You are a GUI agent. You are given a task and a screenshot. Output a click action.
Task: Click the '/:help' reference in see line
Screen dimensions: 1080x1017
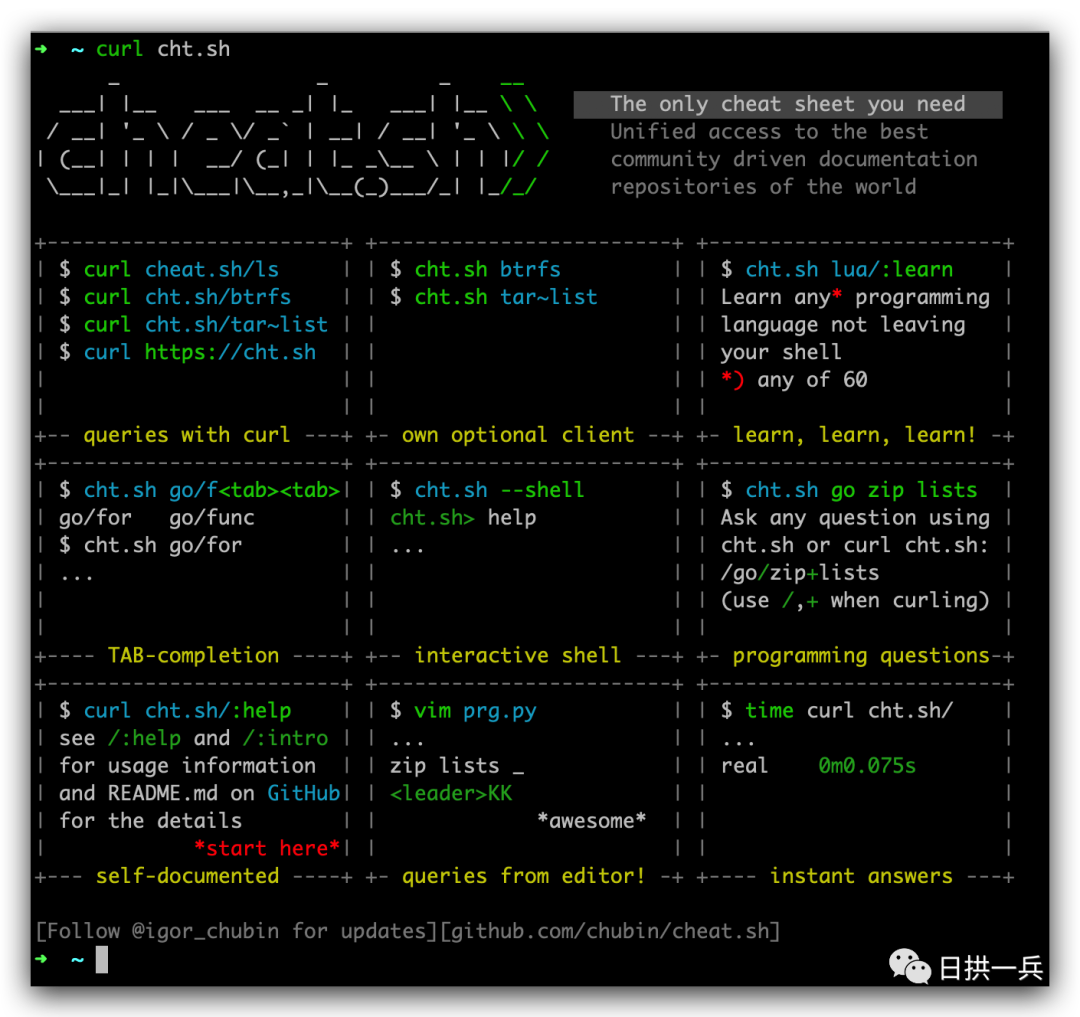coord(145,738)
